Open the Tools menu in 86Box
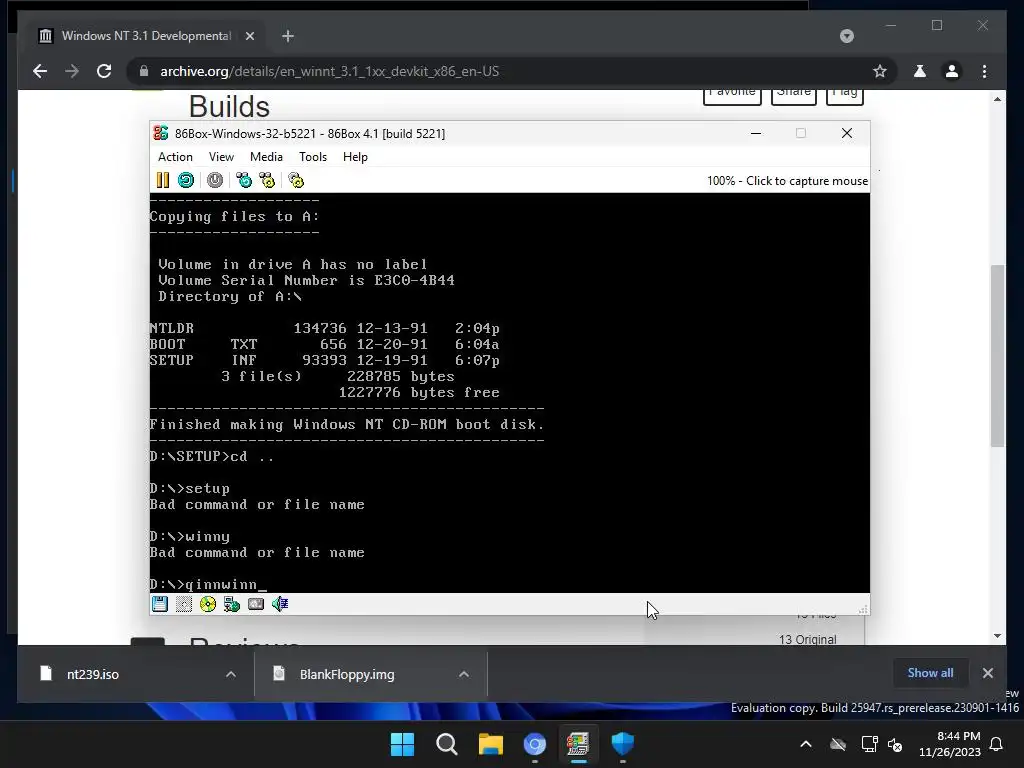Image resolution: width=1024 pixels, height=768 pixels. 313,157
